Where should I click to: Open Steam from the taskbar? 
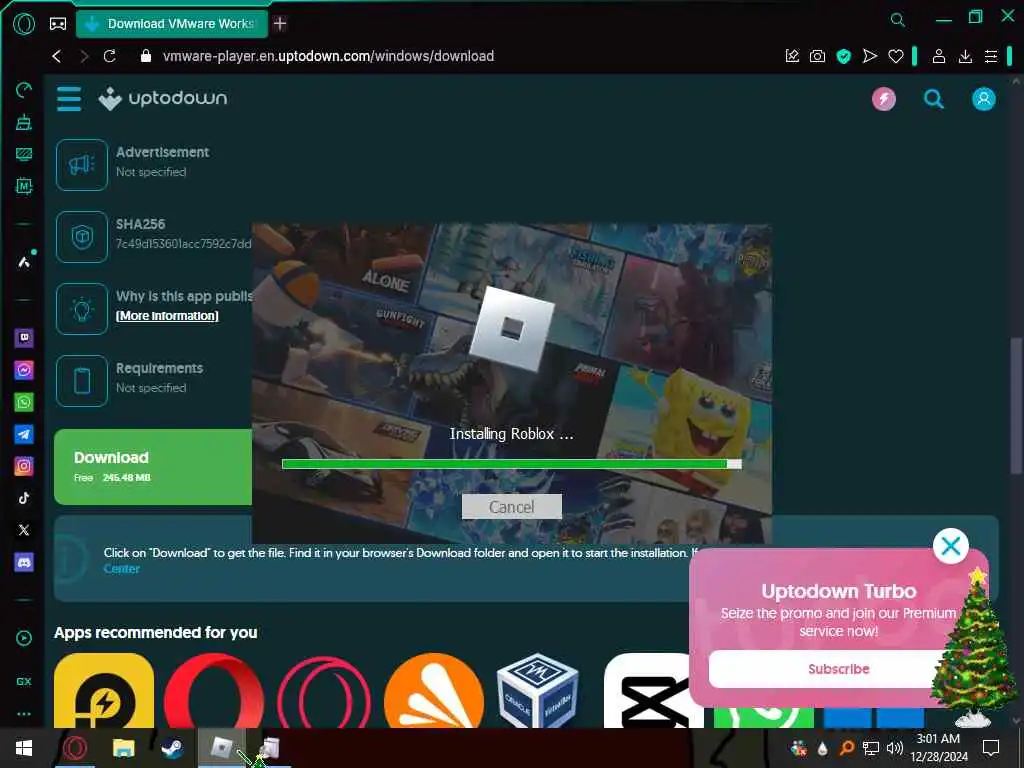(x=172, y=748)
